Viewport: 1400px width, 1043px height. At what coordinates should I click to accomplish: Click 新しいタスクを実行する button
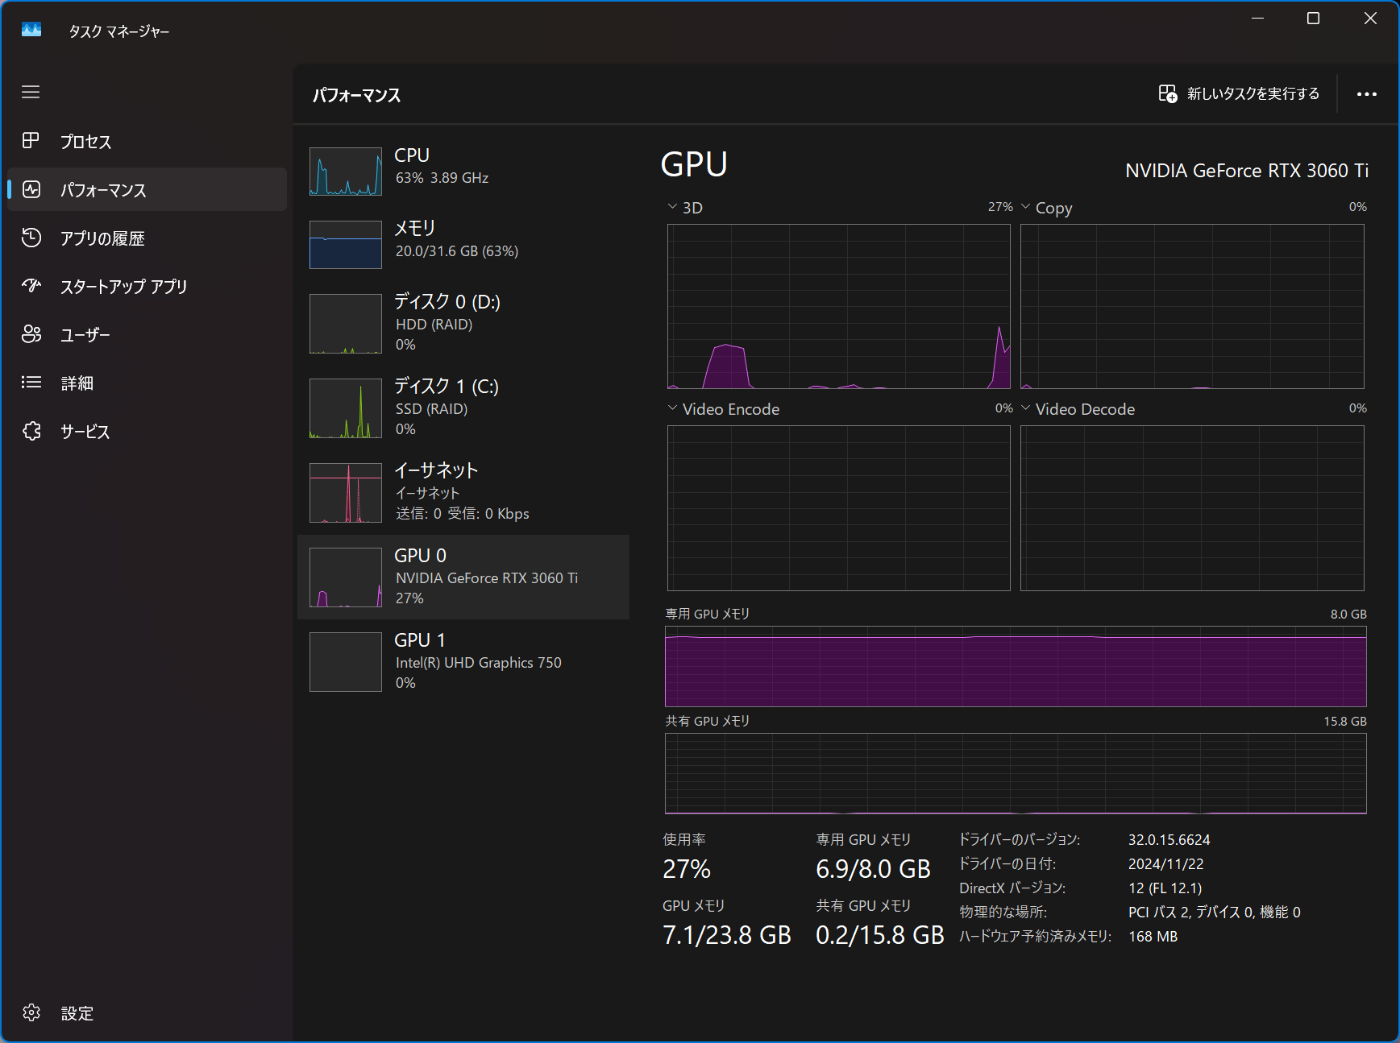point(1239,93)
